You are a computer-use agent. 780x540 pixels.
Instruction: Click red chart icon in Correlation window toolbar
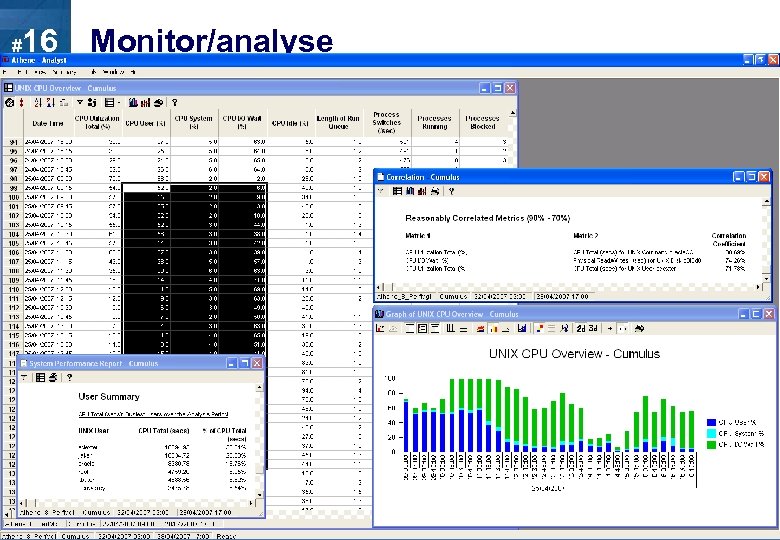pos(422,191)
